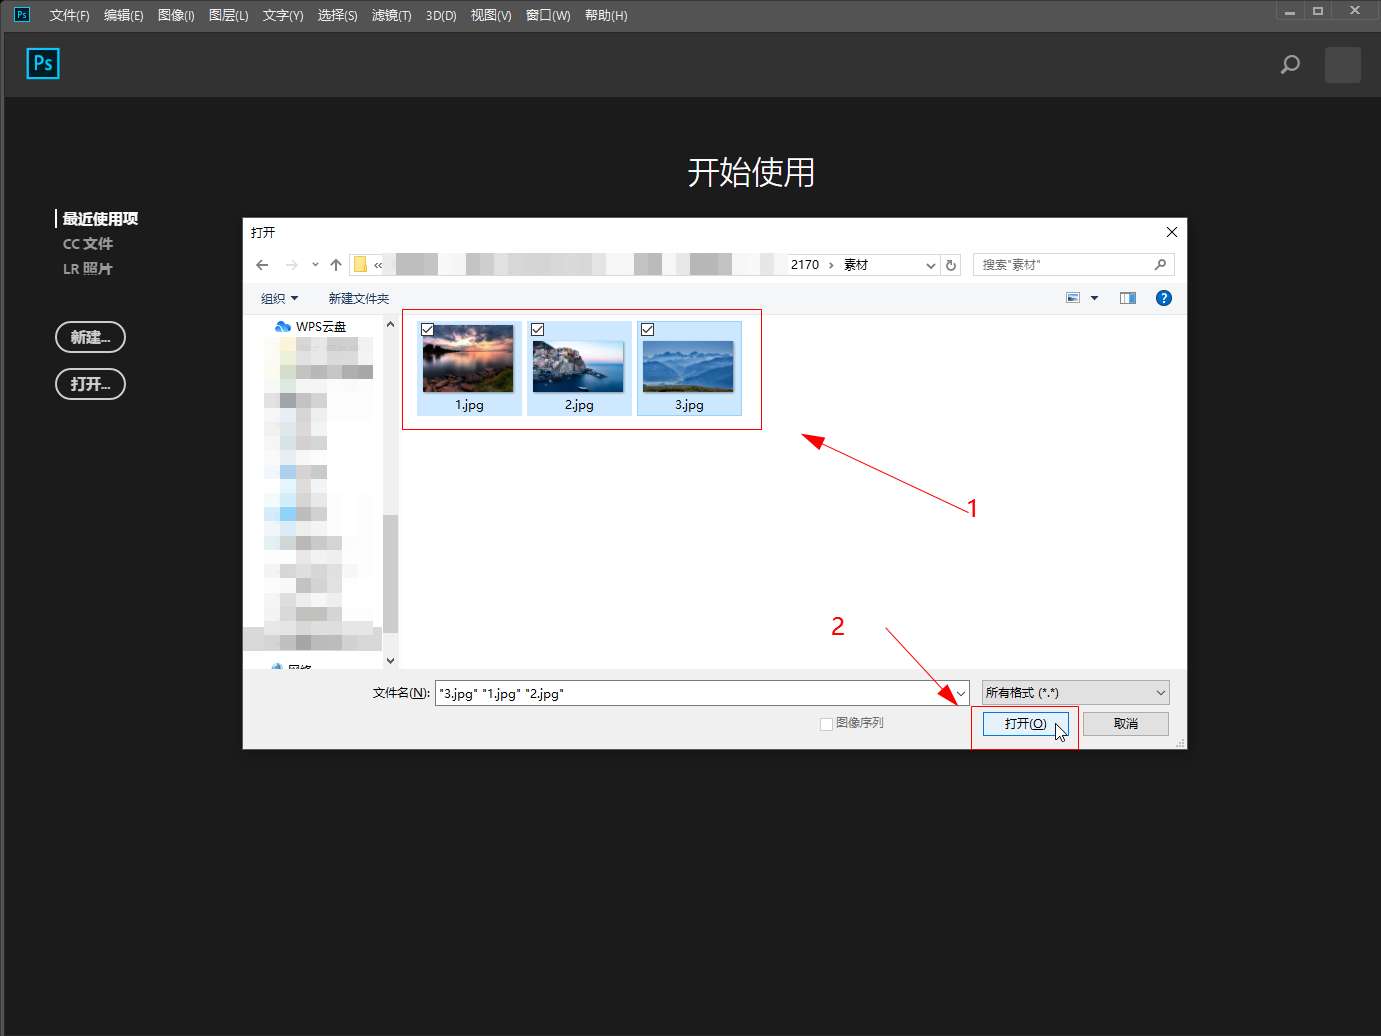Click the 新建... button on start screen

(90, 337)
